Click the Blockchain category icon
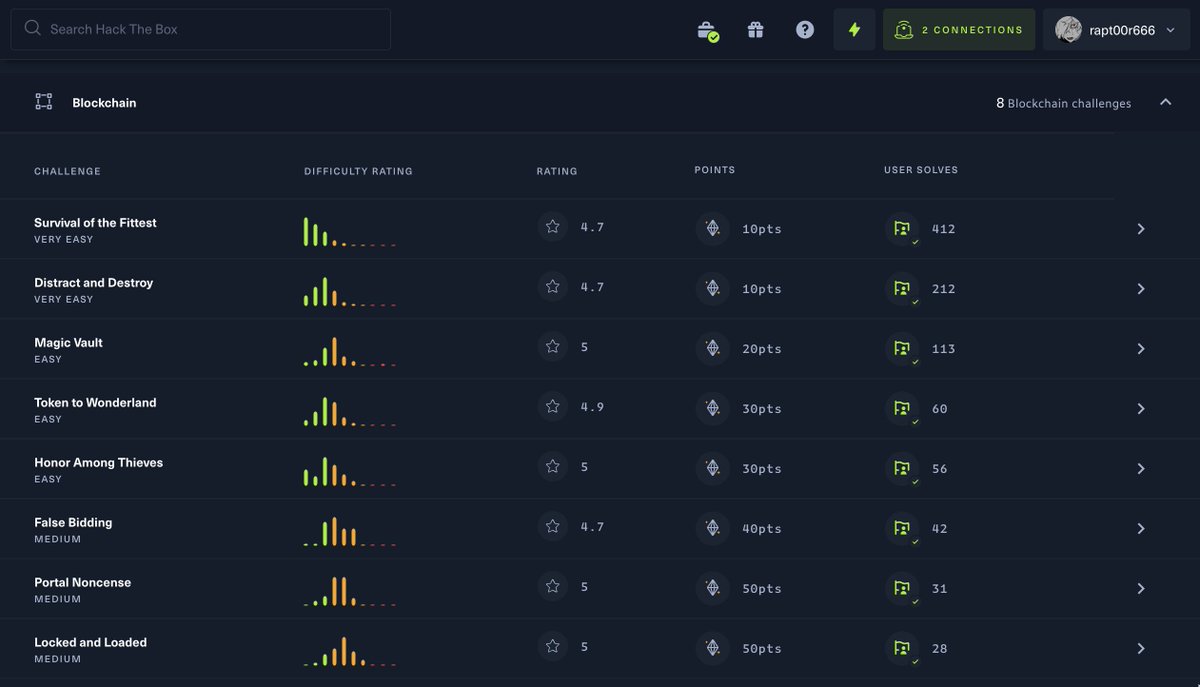 [x=43, y=102]
